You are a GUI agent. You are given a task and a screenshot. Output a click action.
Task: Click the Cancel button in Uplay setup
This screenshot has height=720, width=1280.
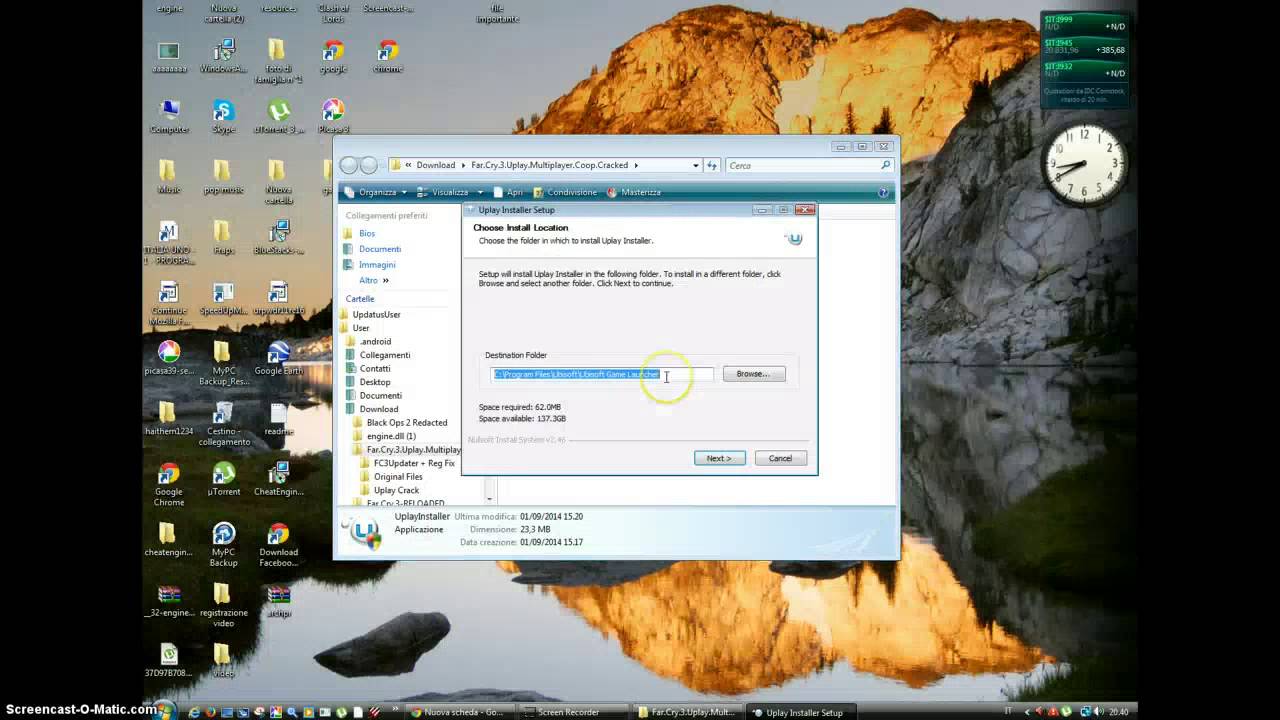[x=780, y=458]
